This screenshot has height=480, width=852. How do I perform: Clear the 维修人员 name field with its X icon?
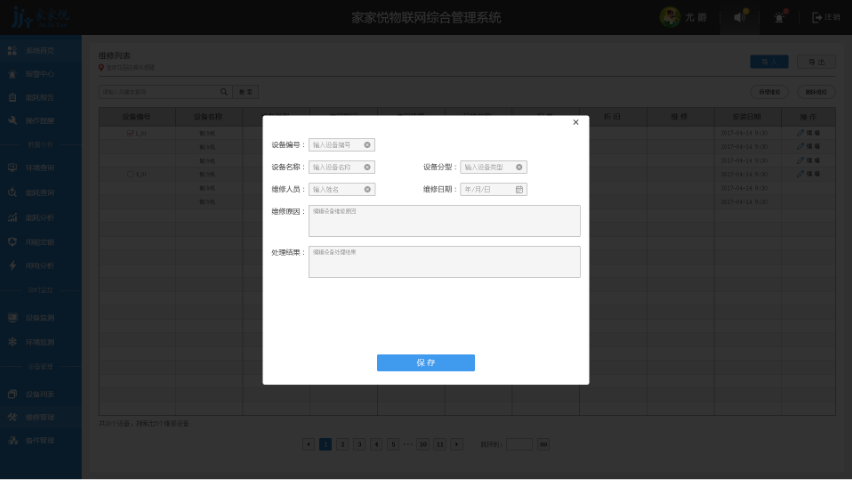(367, 189)
